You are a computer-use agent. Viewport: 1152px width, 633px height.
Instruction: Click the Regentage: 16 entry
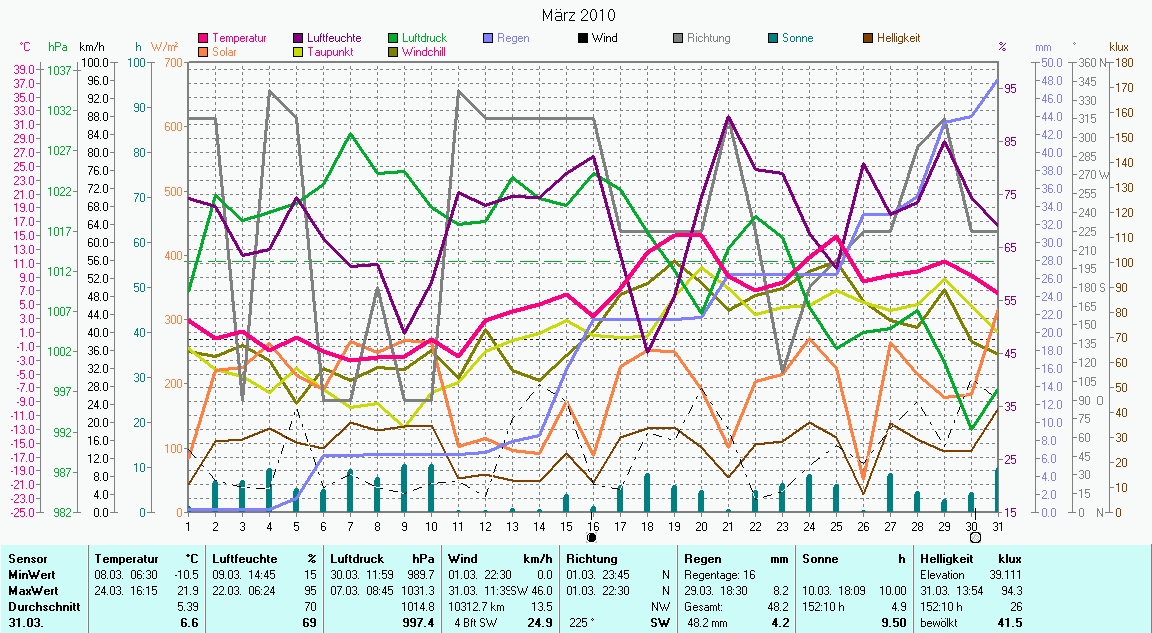(x=718, y=574)
